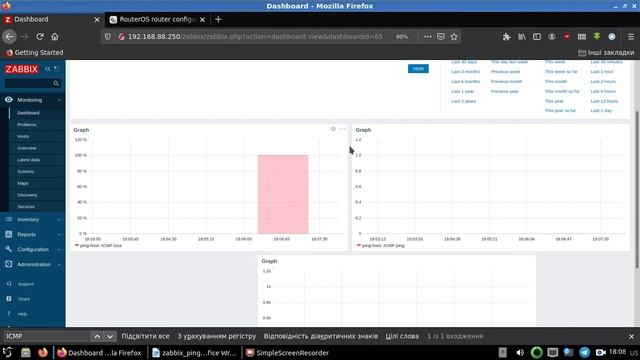The height and width of the screenshot is (360, 640).
Task: Open SimpleScreenRecorder from the taskbar
Action: [x=287, y=353]
